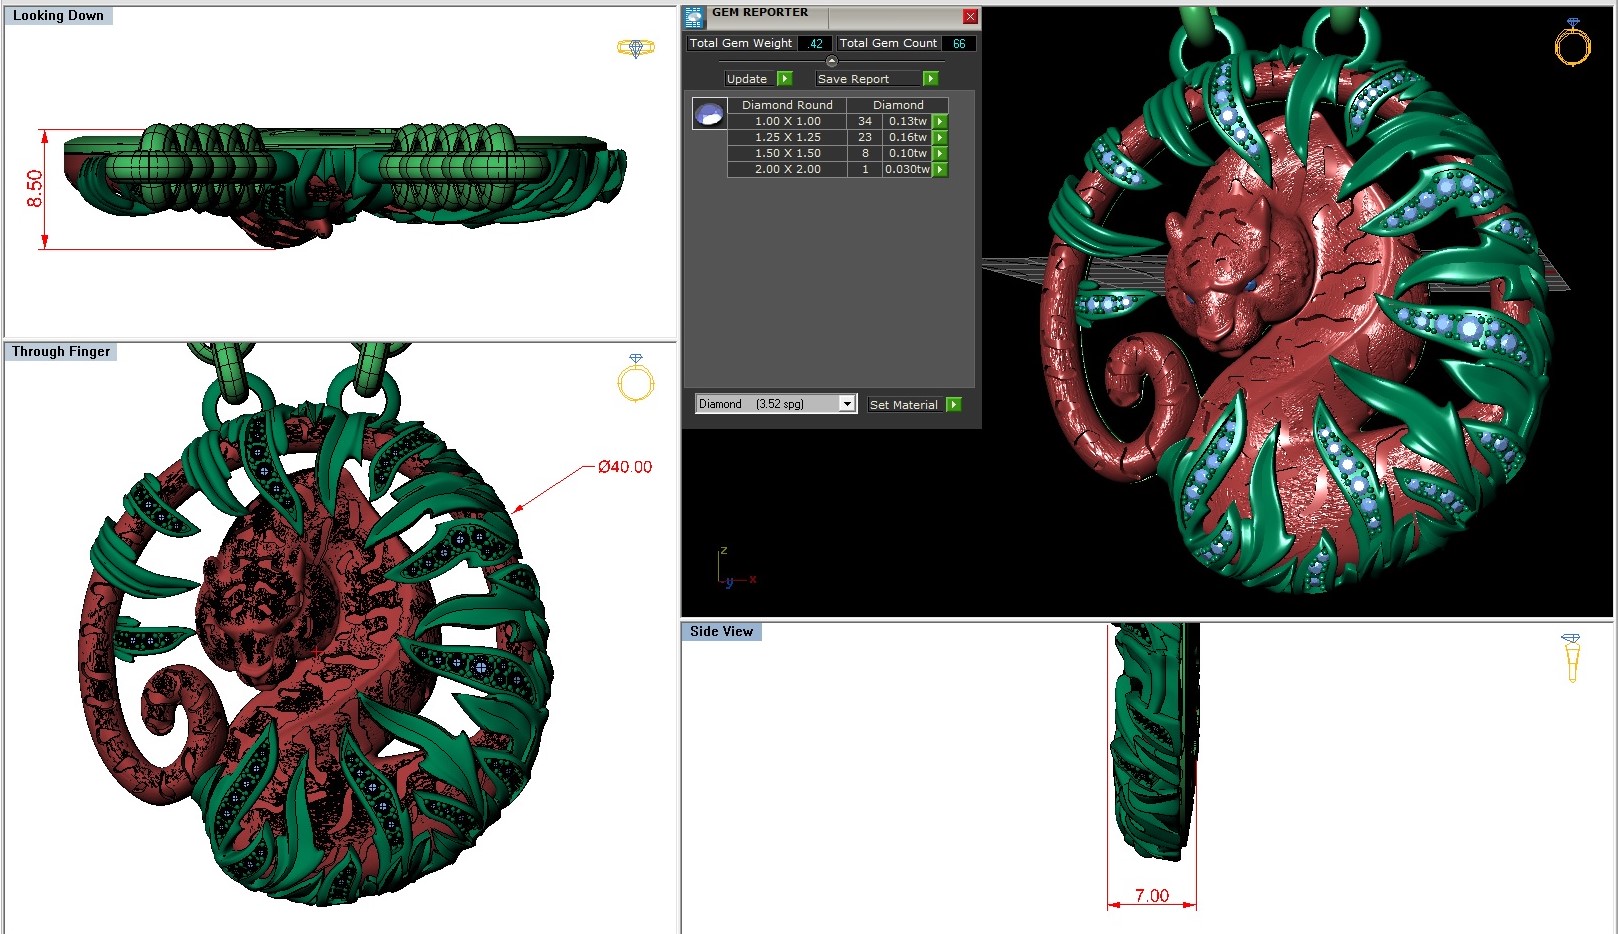Image resolution: width=1618 pixels, height=934 pixels.
Task: Click the 2.00 X 2.00 size cell
Action: click(x=787, y=169)
